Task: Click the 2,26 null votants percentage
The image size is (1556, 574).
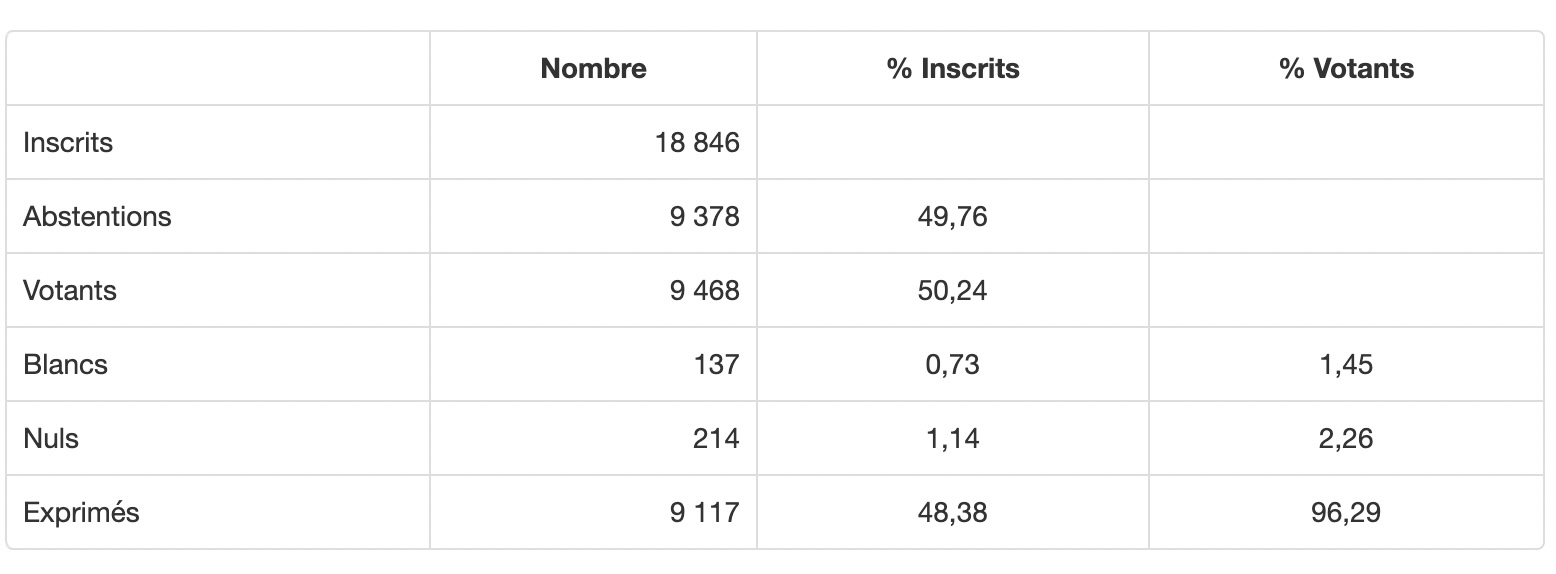Action: tap(1346, 439)
